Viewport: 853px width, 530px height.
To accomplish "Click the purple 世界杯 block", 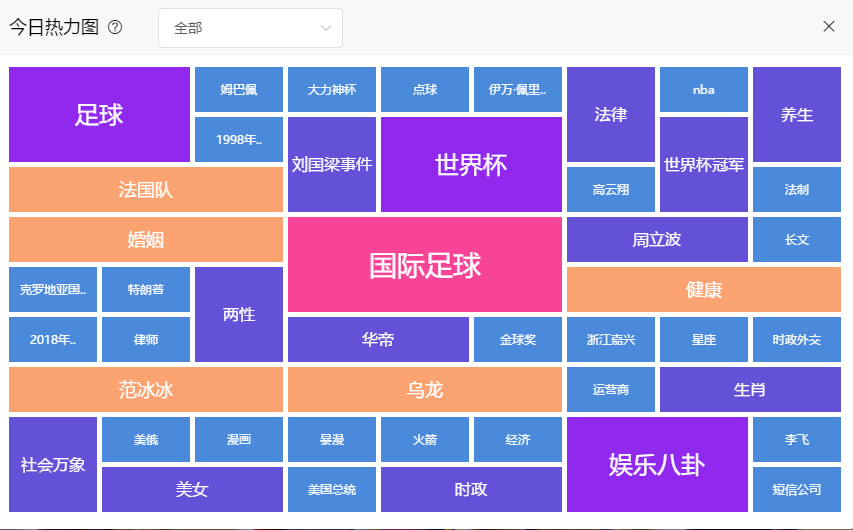I will coord(471,165).
